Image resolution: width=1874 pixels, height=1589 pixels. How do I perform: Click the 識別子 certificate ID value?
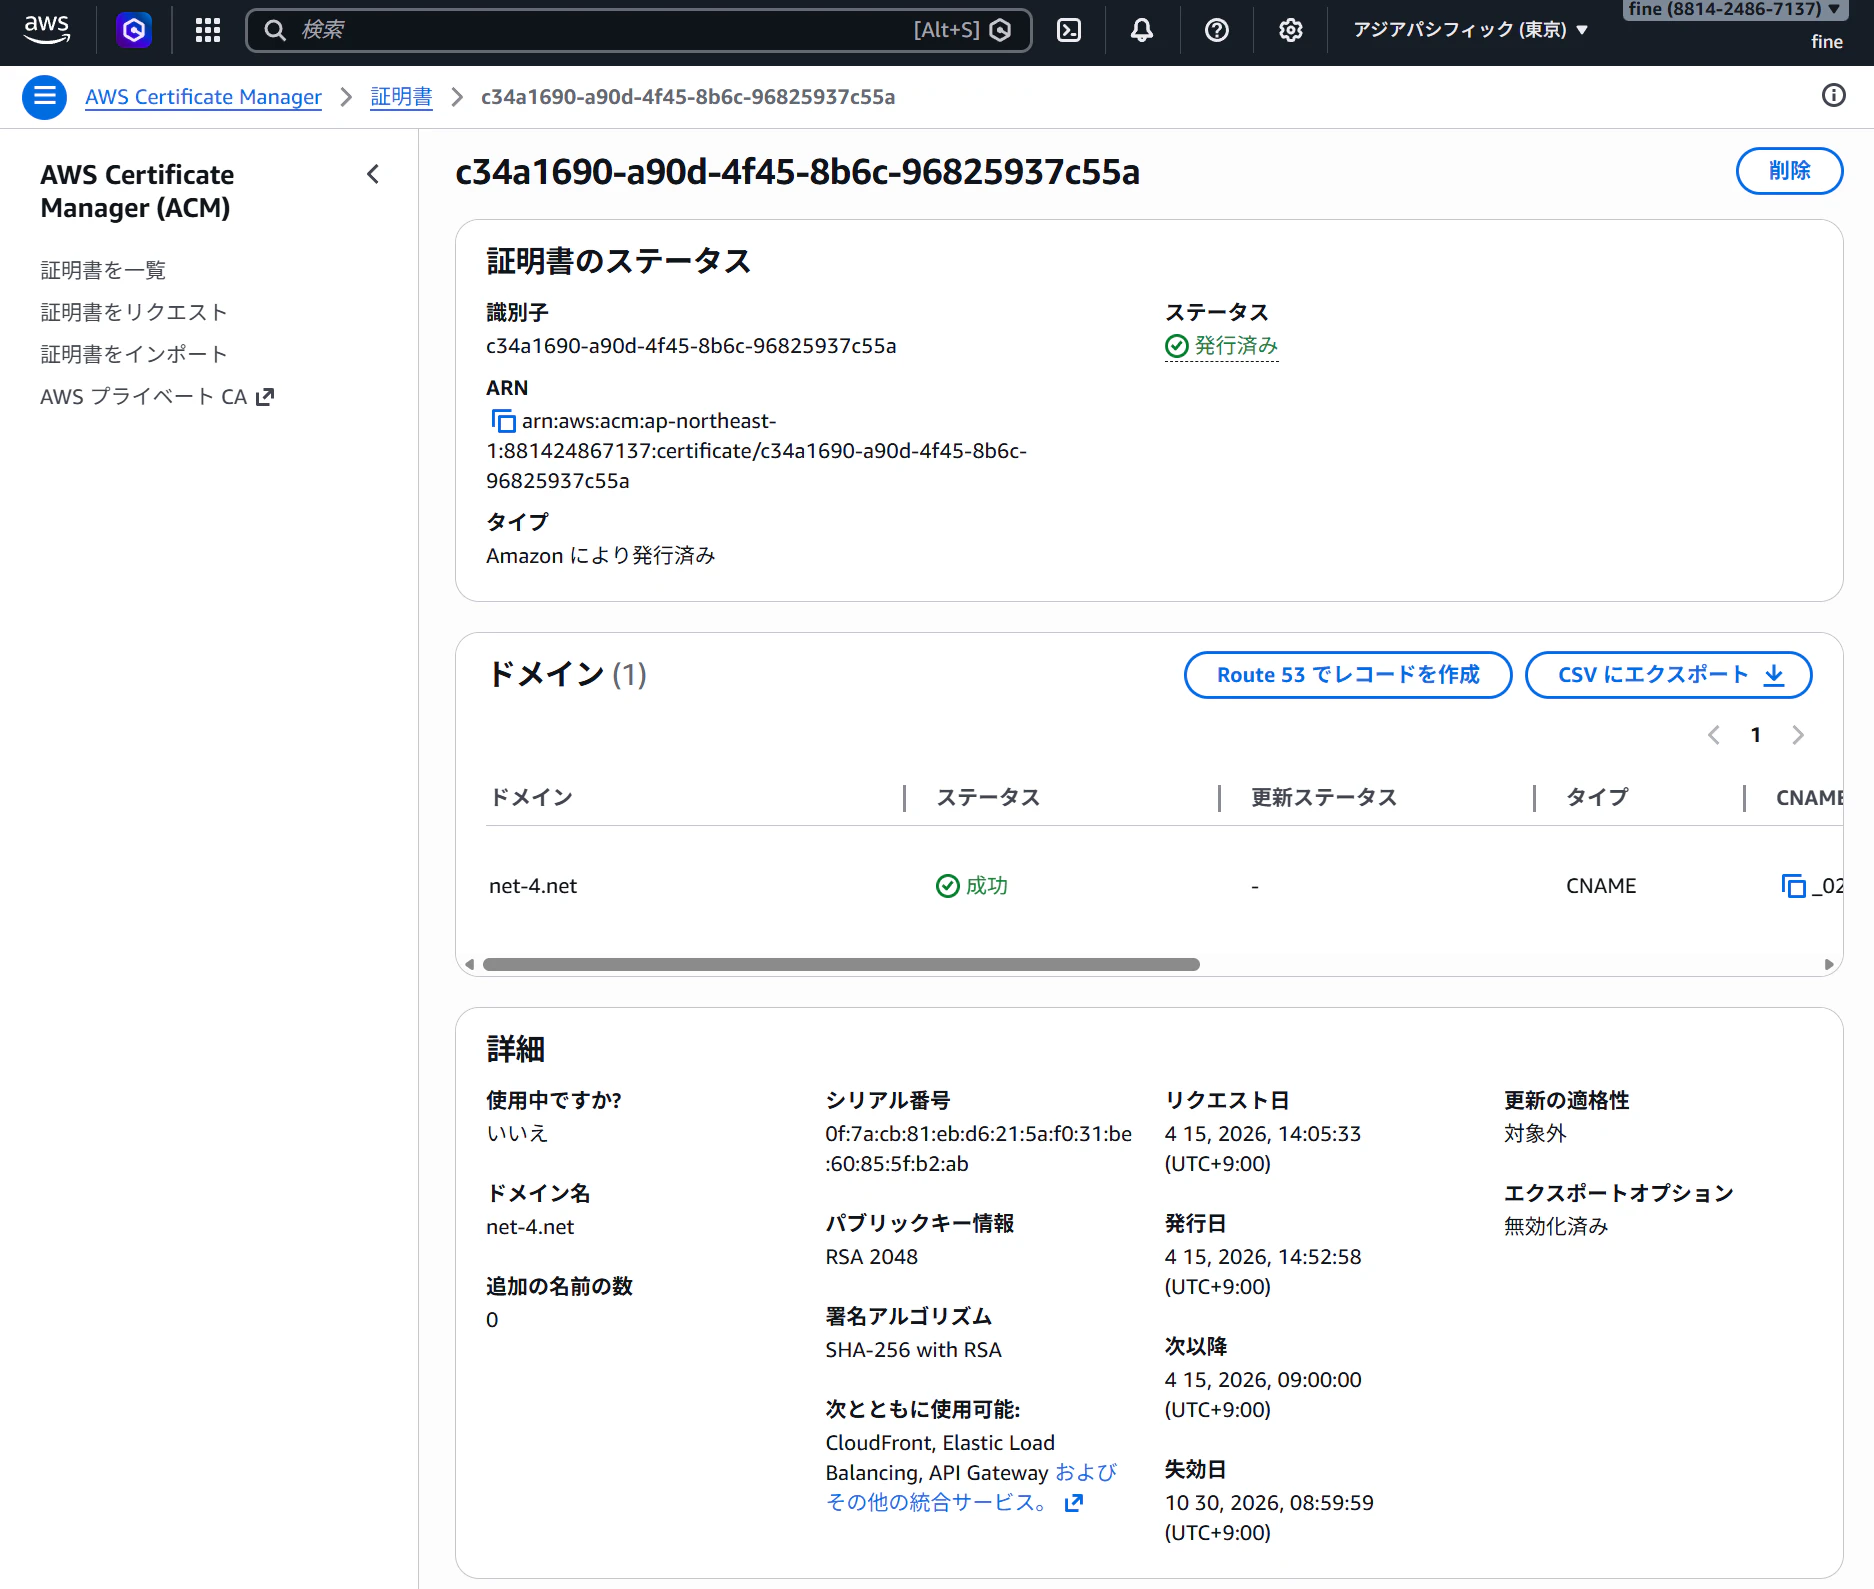pos(691,346)
